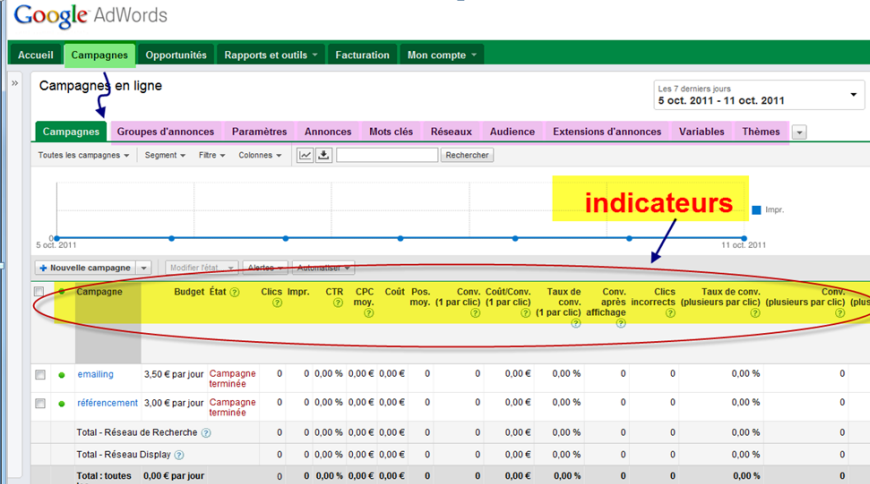Sort by Pos. moy. column header
The height and width of the screenshot is (484, 870).
click(420, 297)
